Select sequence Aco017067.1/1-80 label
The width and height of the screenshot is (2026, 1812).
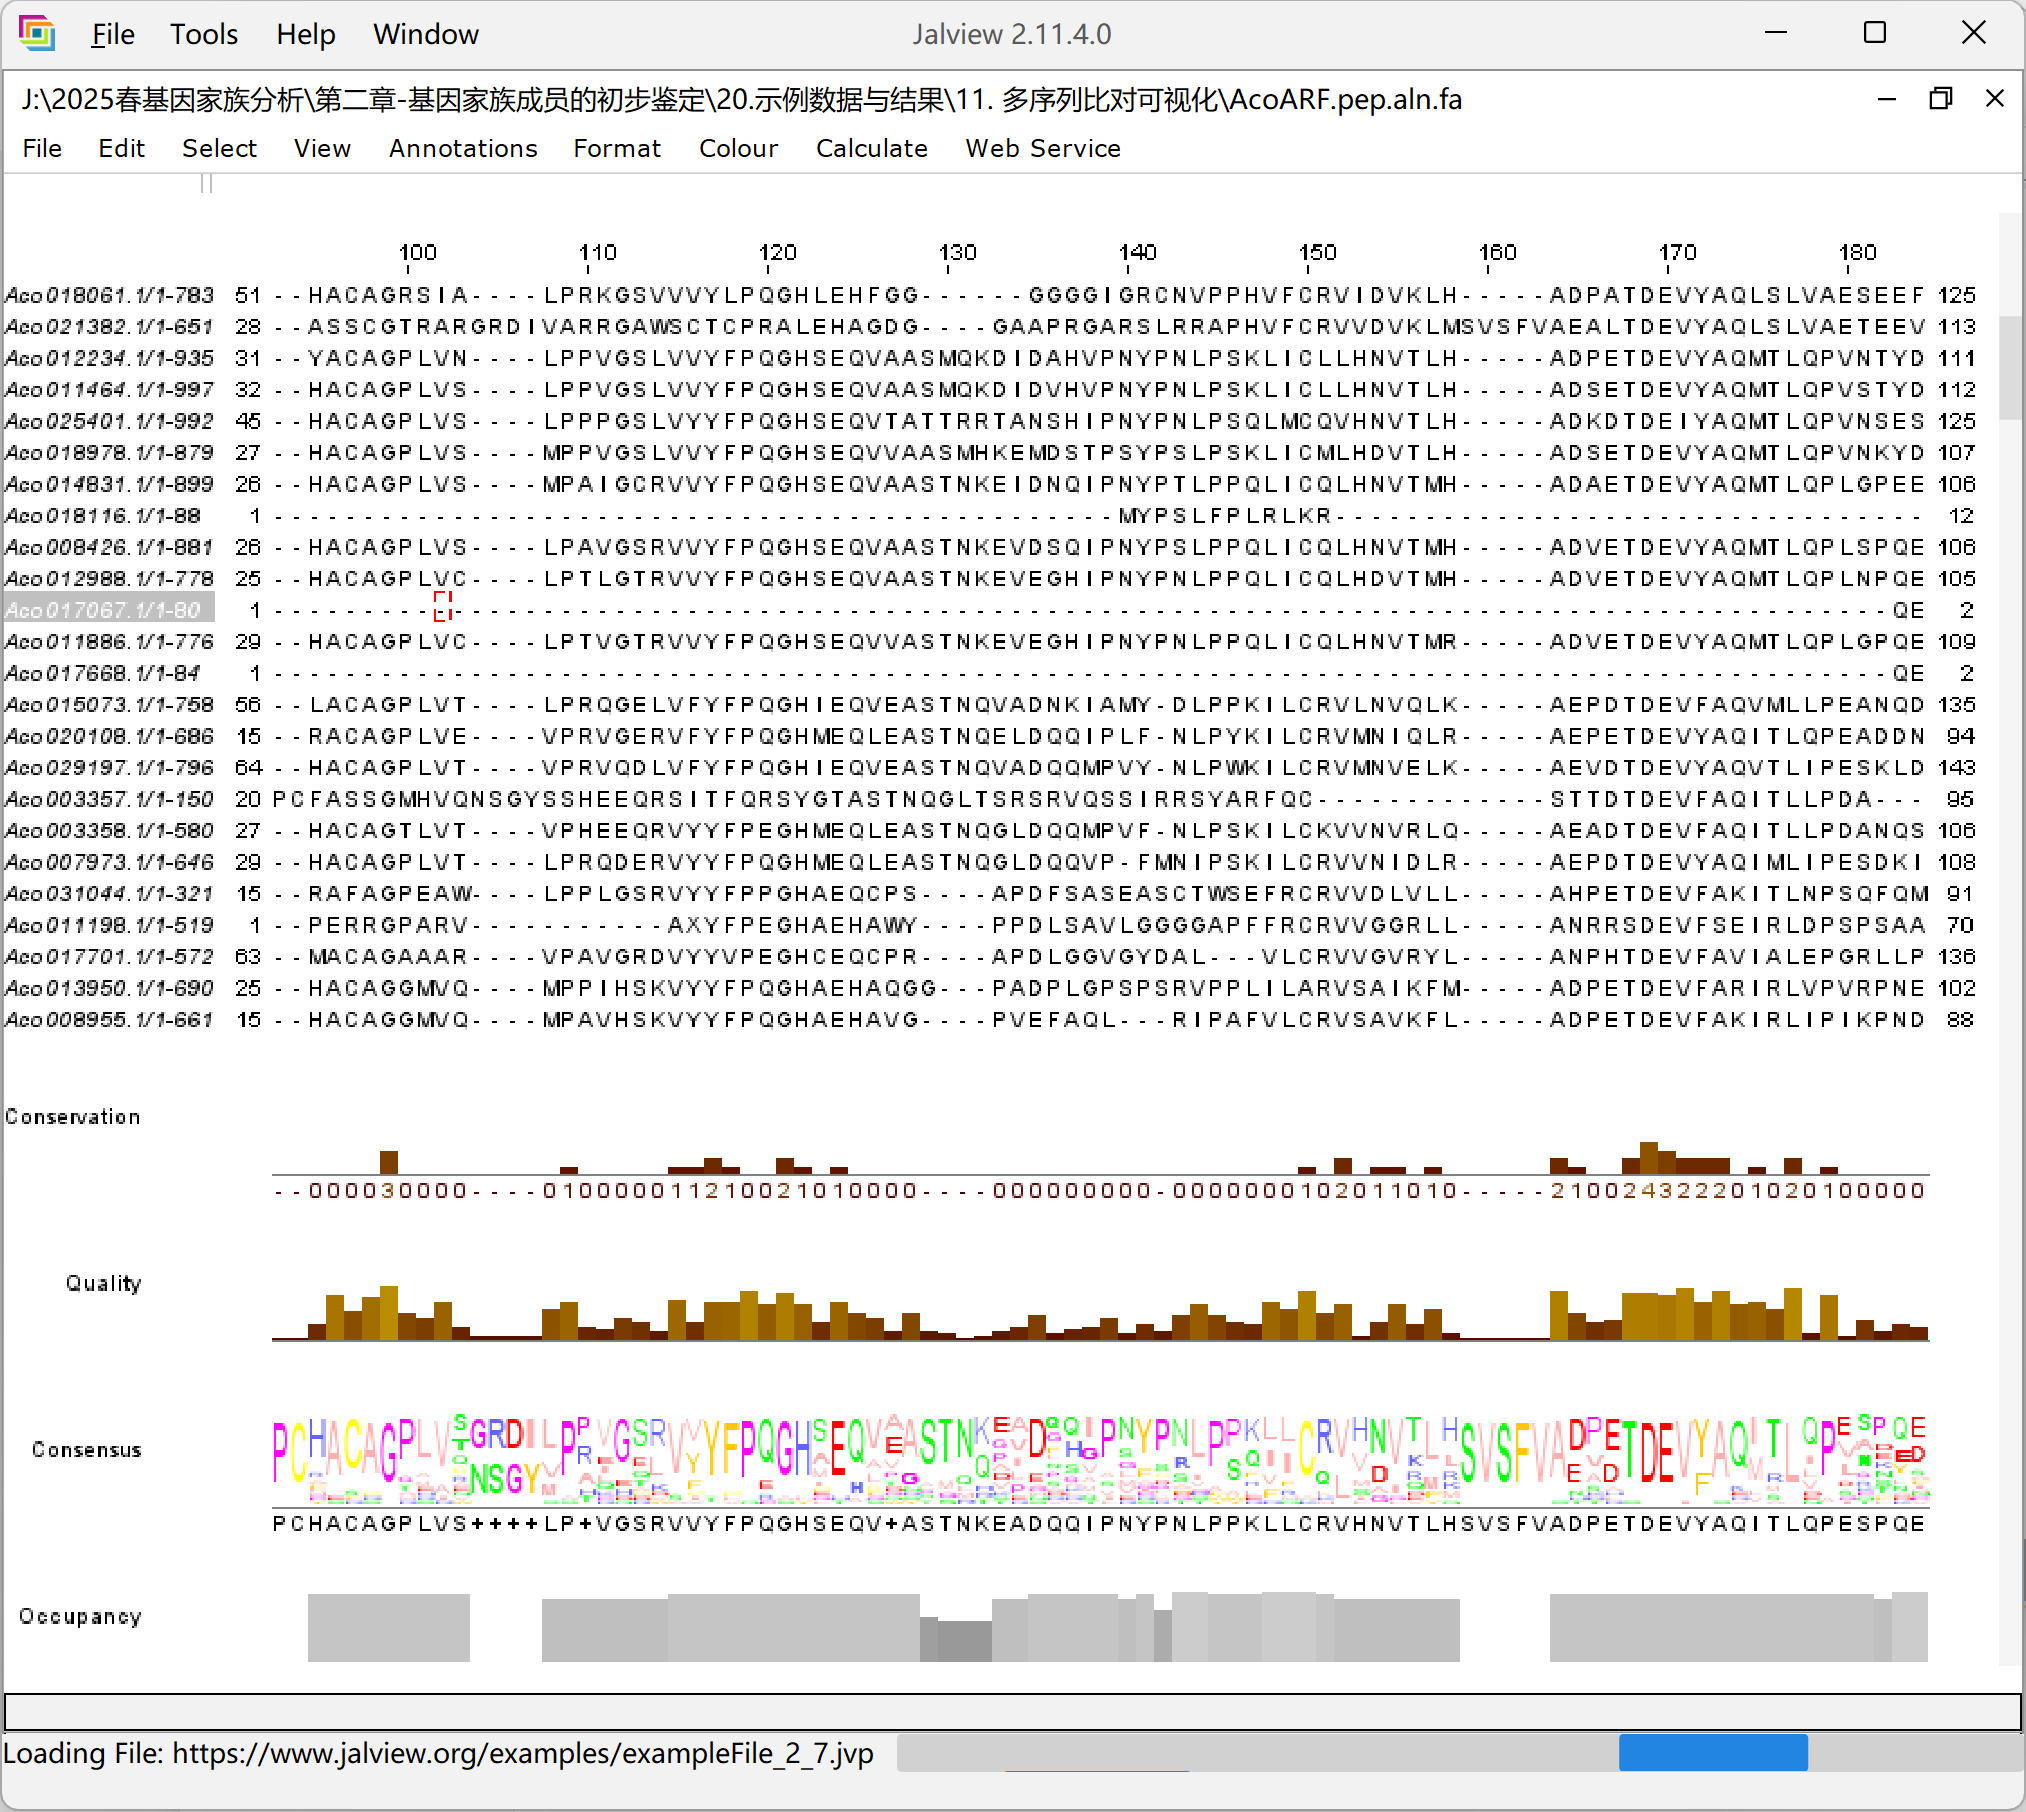[x=104, y=610]
